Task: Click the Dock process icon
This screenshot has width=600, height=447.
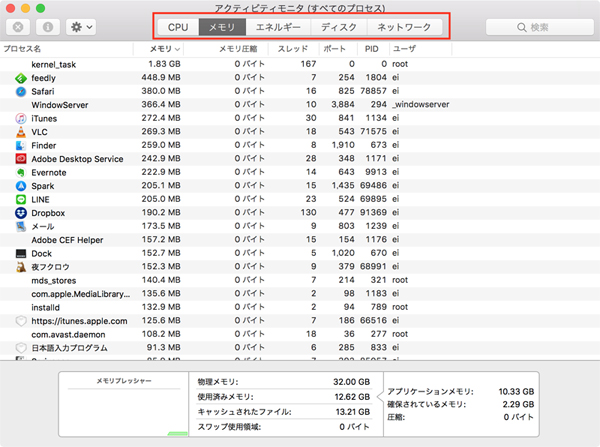Action: pyautogui.click(x=21, y=253)
